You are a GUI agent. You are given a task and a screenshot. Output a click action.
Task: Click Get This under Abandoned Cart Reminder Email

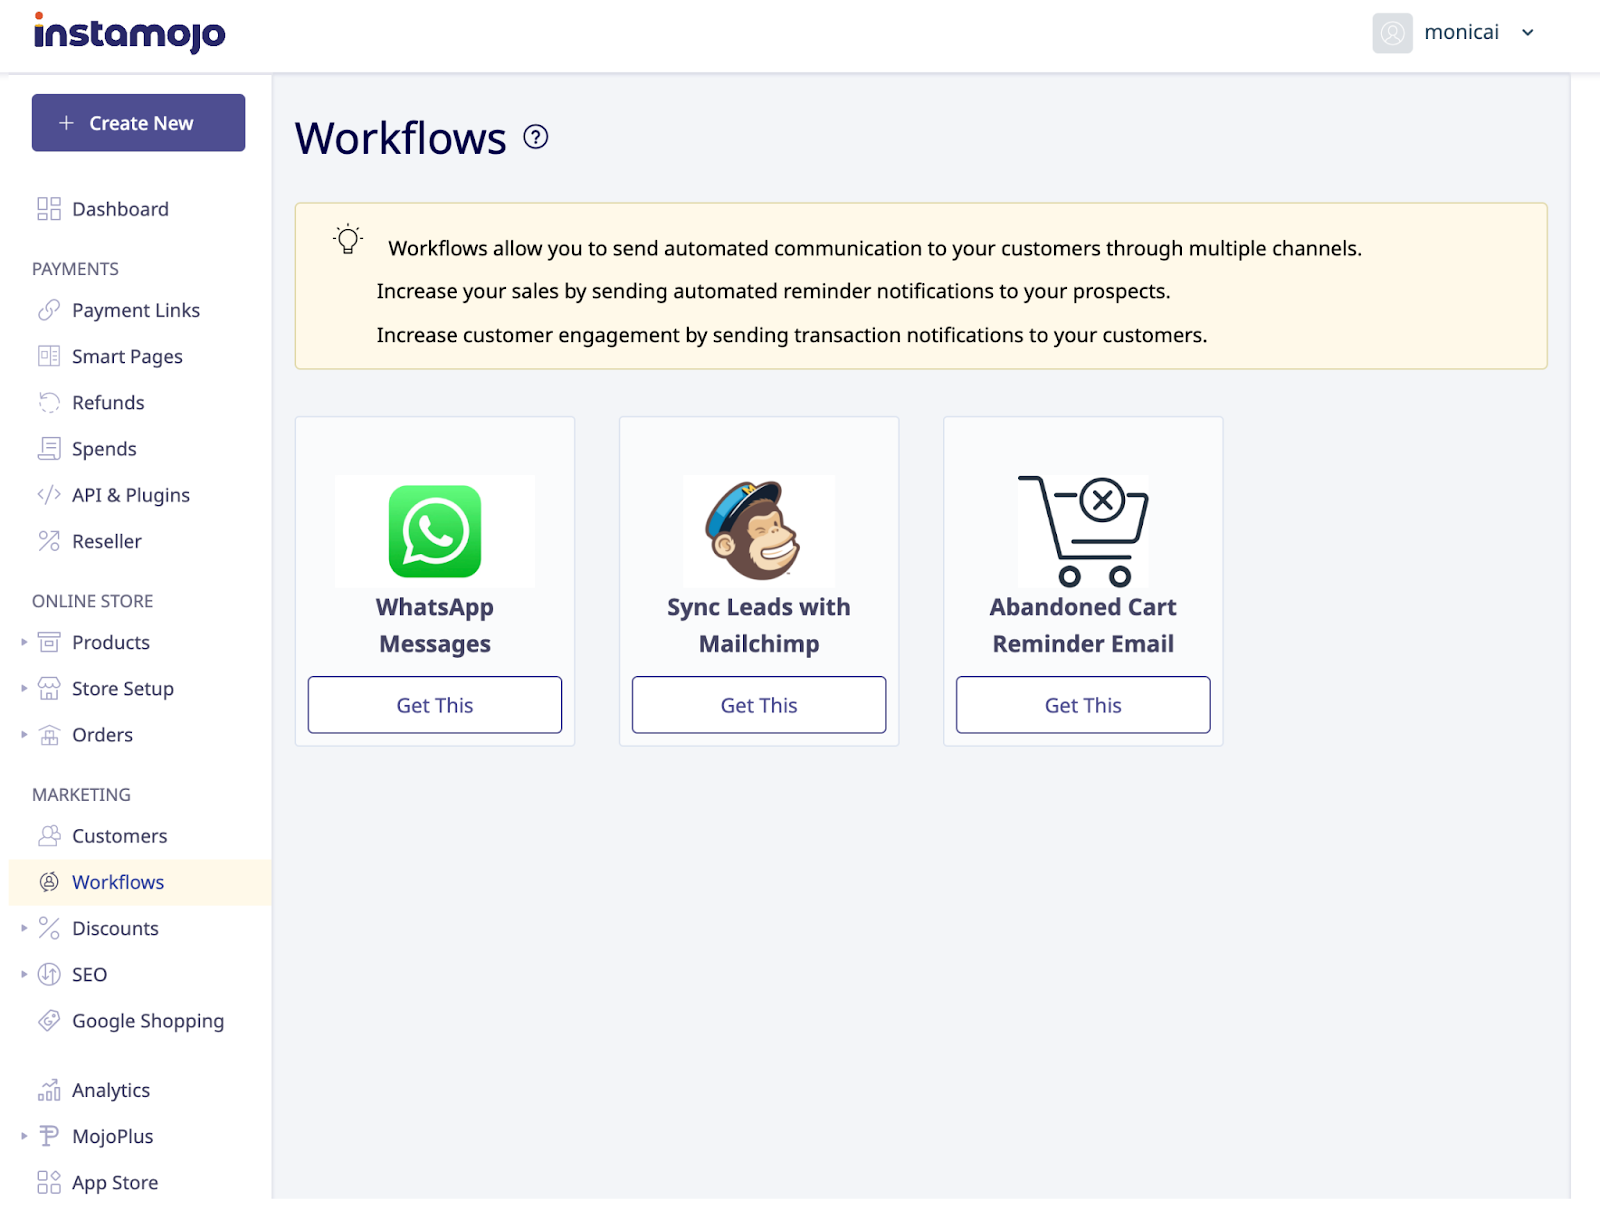1083,705
